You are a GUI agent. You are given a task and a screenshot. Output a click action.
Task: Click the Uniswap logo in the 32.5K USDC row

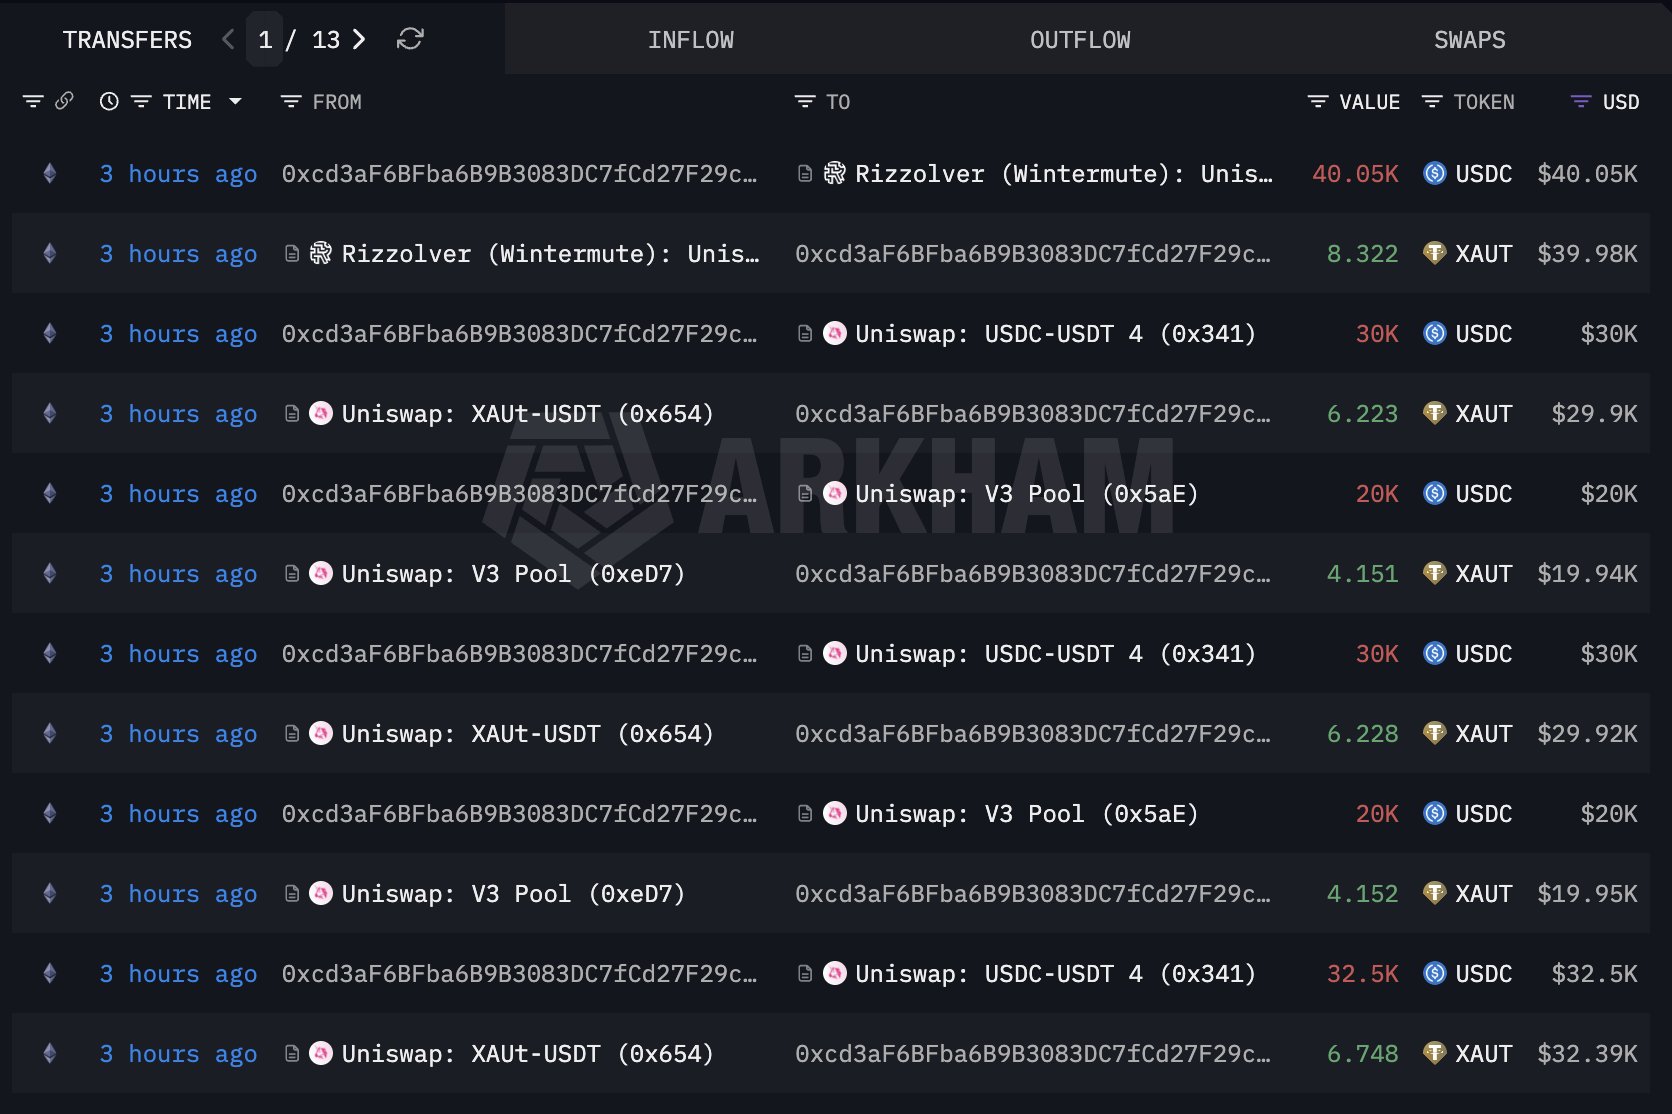tap(835, 973)
